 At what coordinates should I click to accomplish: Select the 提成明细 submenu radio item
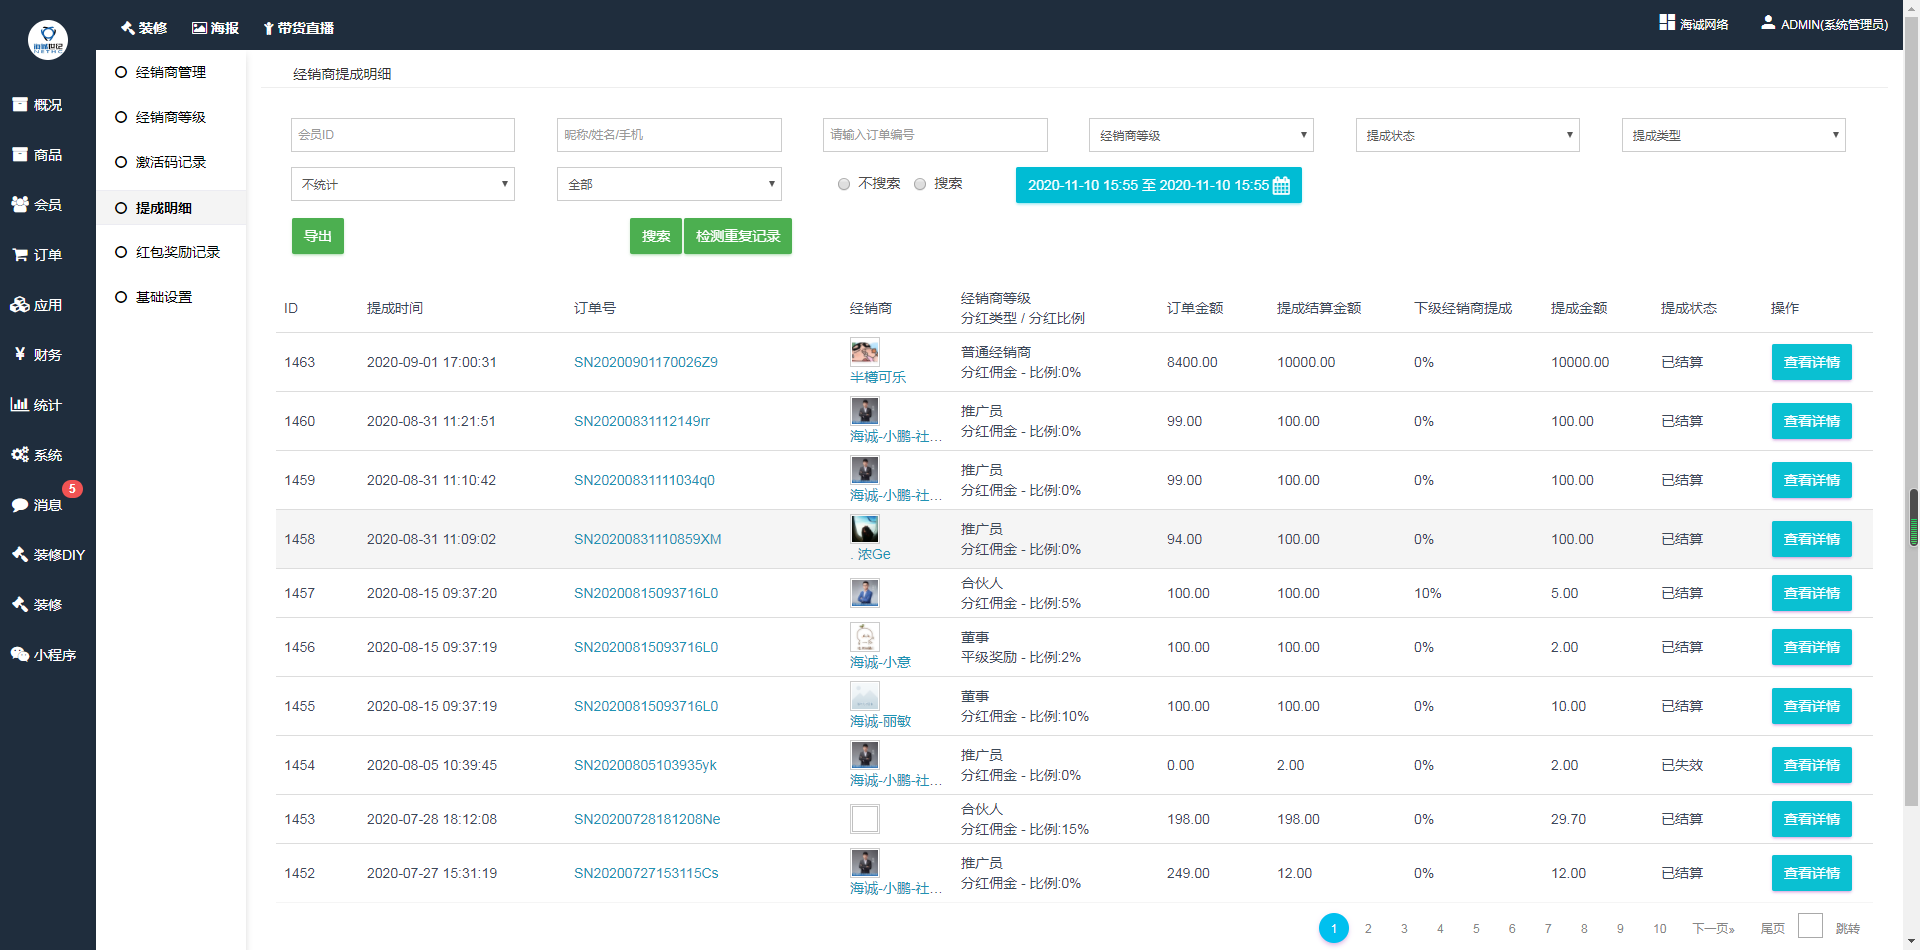121,208
